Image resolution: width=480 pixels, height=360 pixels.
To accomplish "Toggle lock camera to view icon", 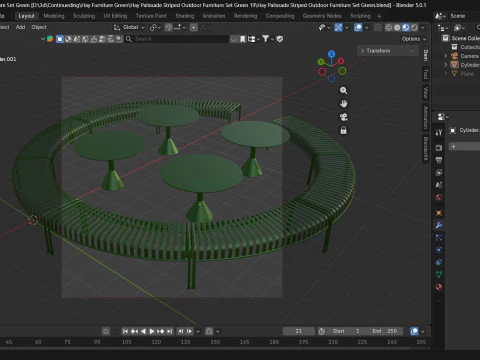I will tap(343, 130).
